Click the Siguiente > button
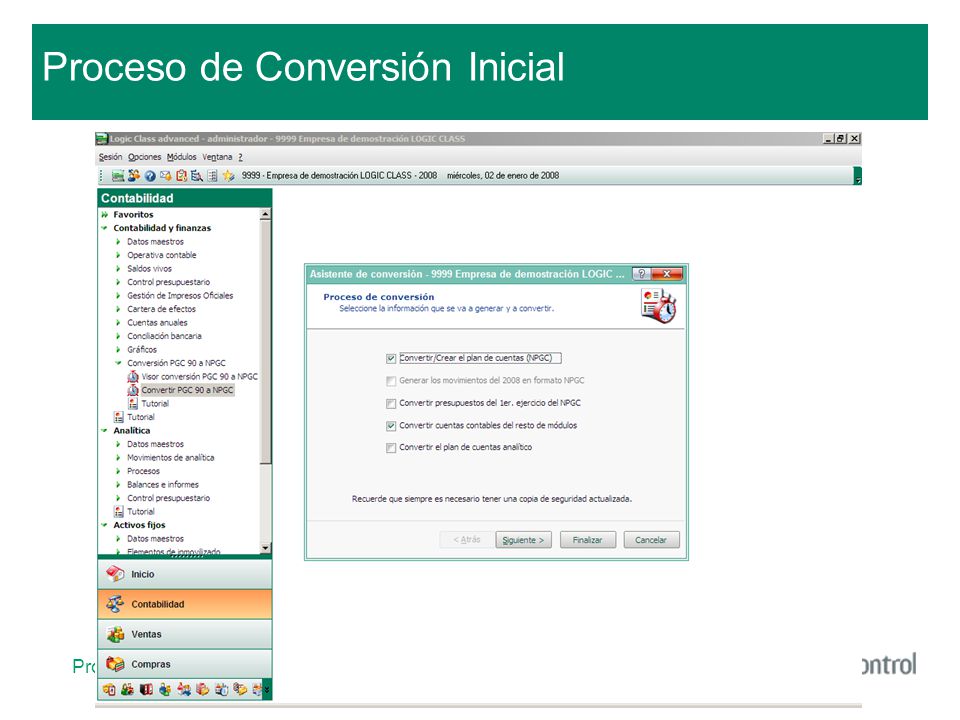 click(523, 540)
